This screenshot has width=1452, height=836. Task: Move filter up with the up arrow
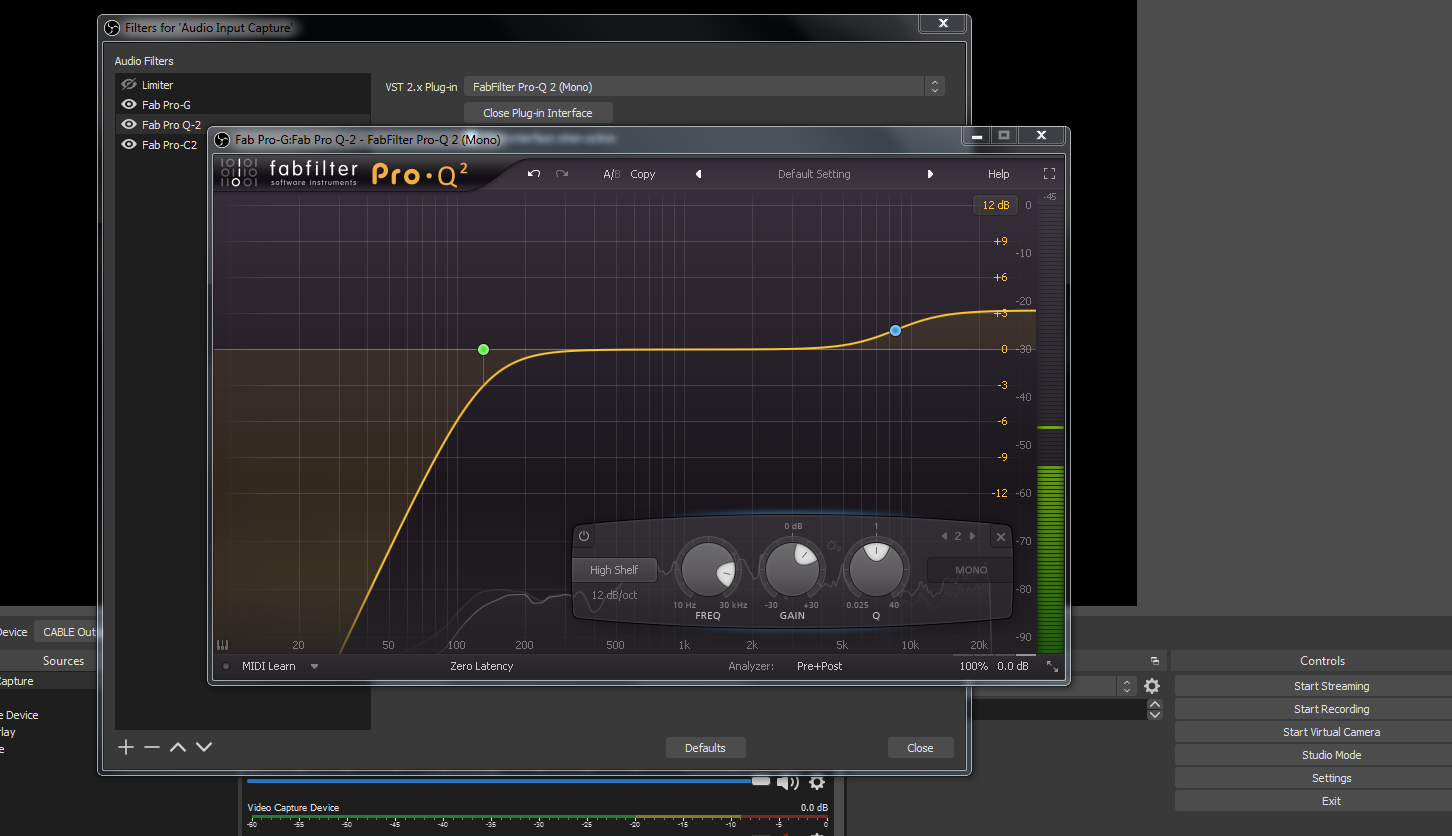(x=178, y=747)
